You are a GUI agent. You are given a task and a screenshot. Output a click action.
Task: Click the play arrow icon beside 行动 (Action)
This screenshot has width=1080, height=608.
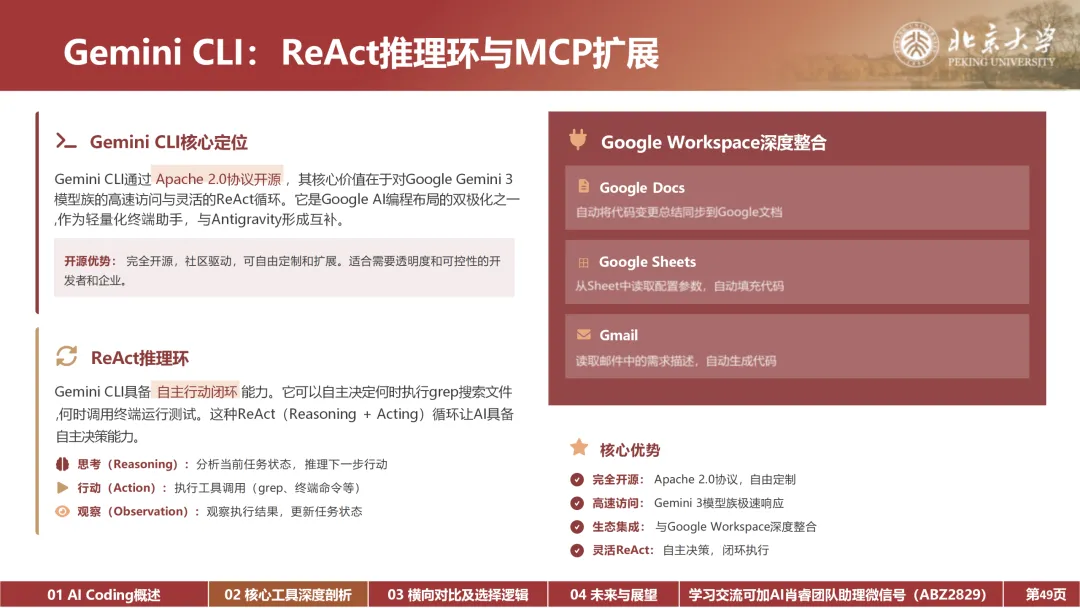pyautogui.click(x=62, y=488)
